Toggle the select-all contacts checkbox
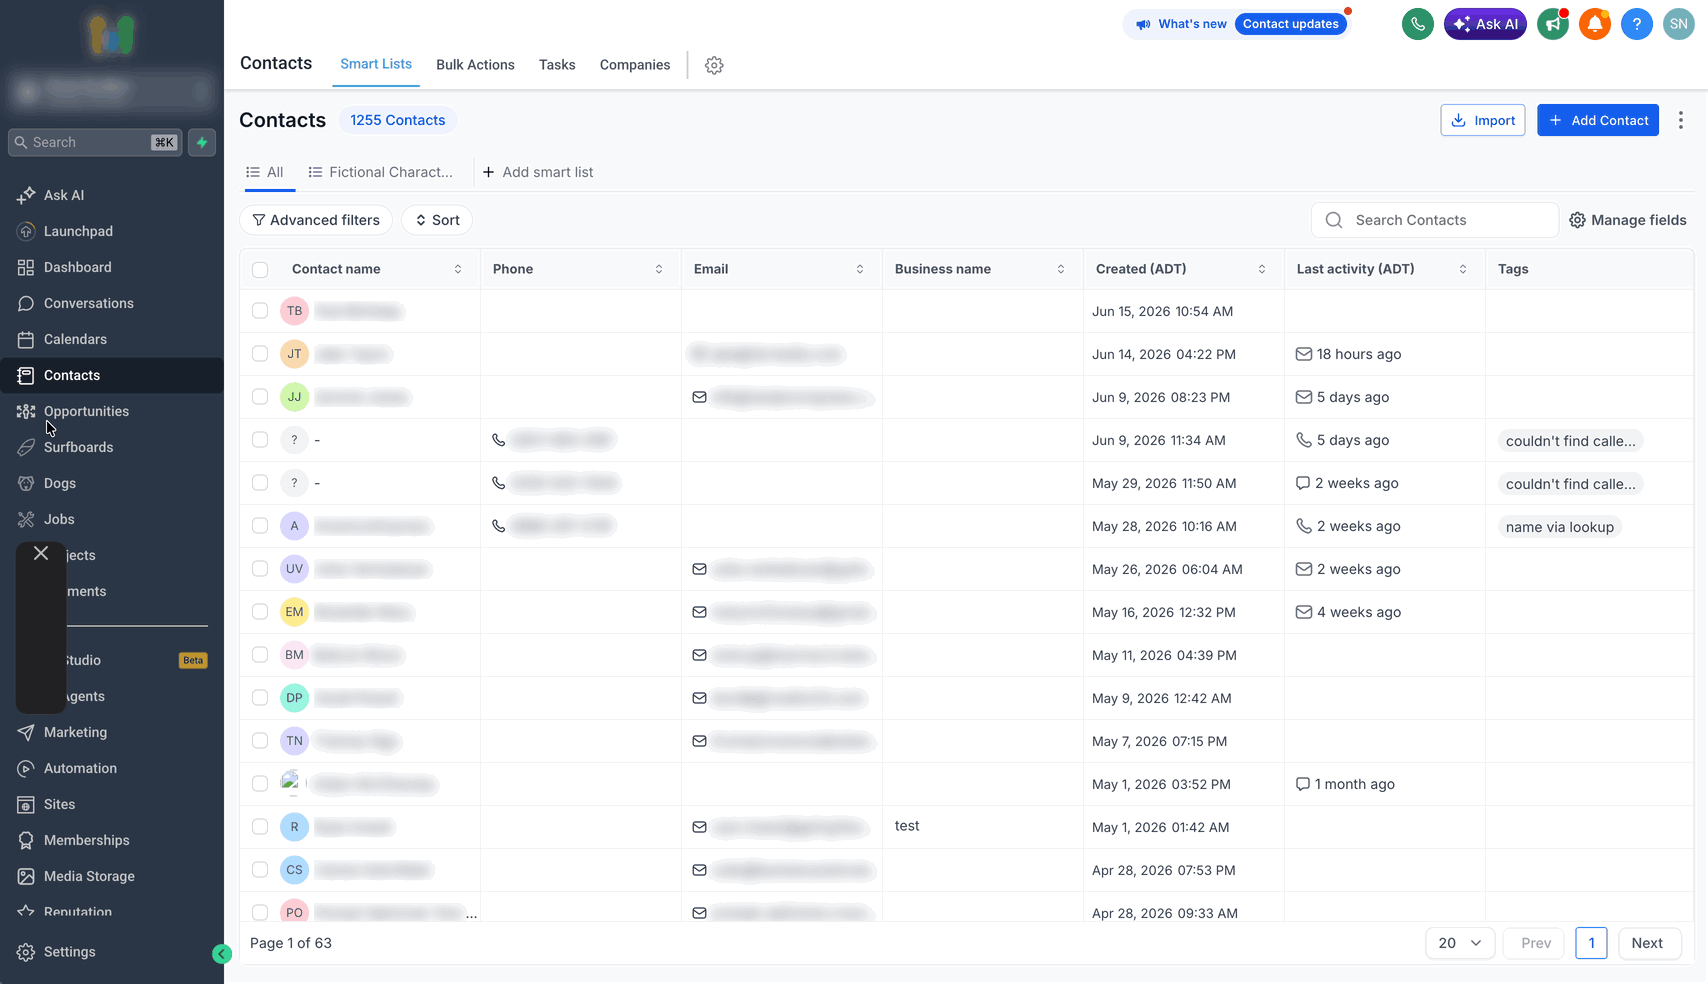The height and width of the screenshot is (984, 1708). [x=260, y=269]
